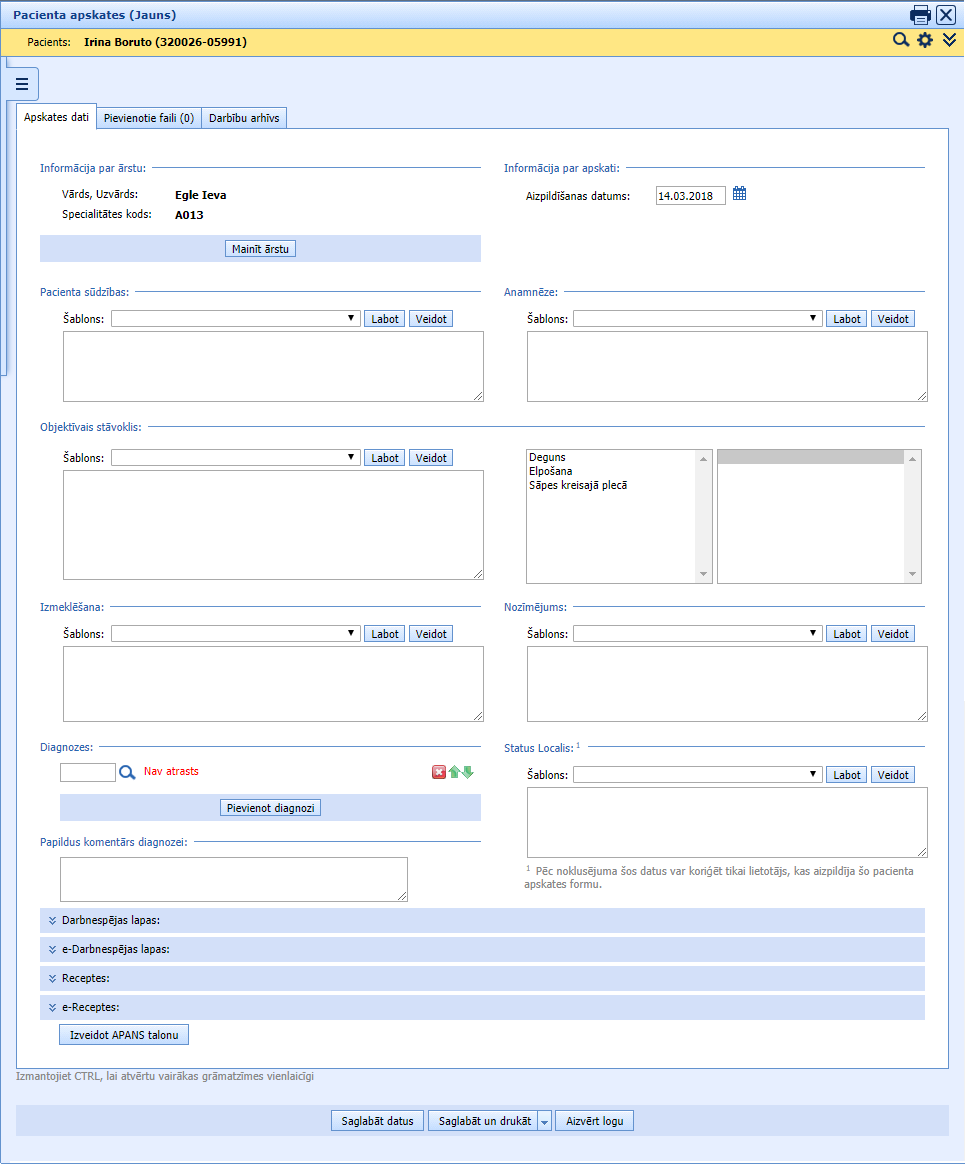Switch to Pievienotie faili tab
The image size is (965, 1164).
tap(149, 118)
